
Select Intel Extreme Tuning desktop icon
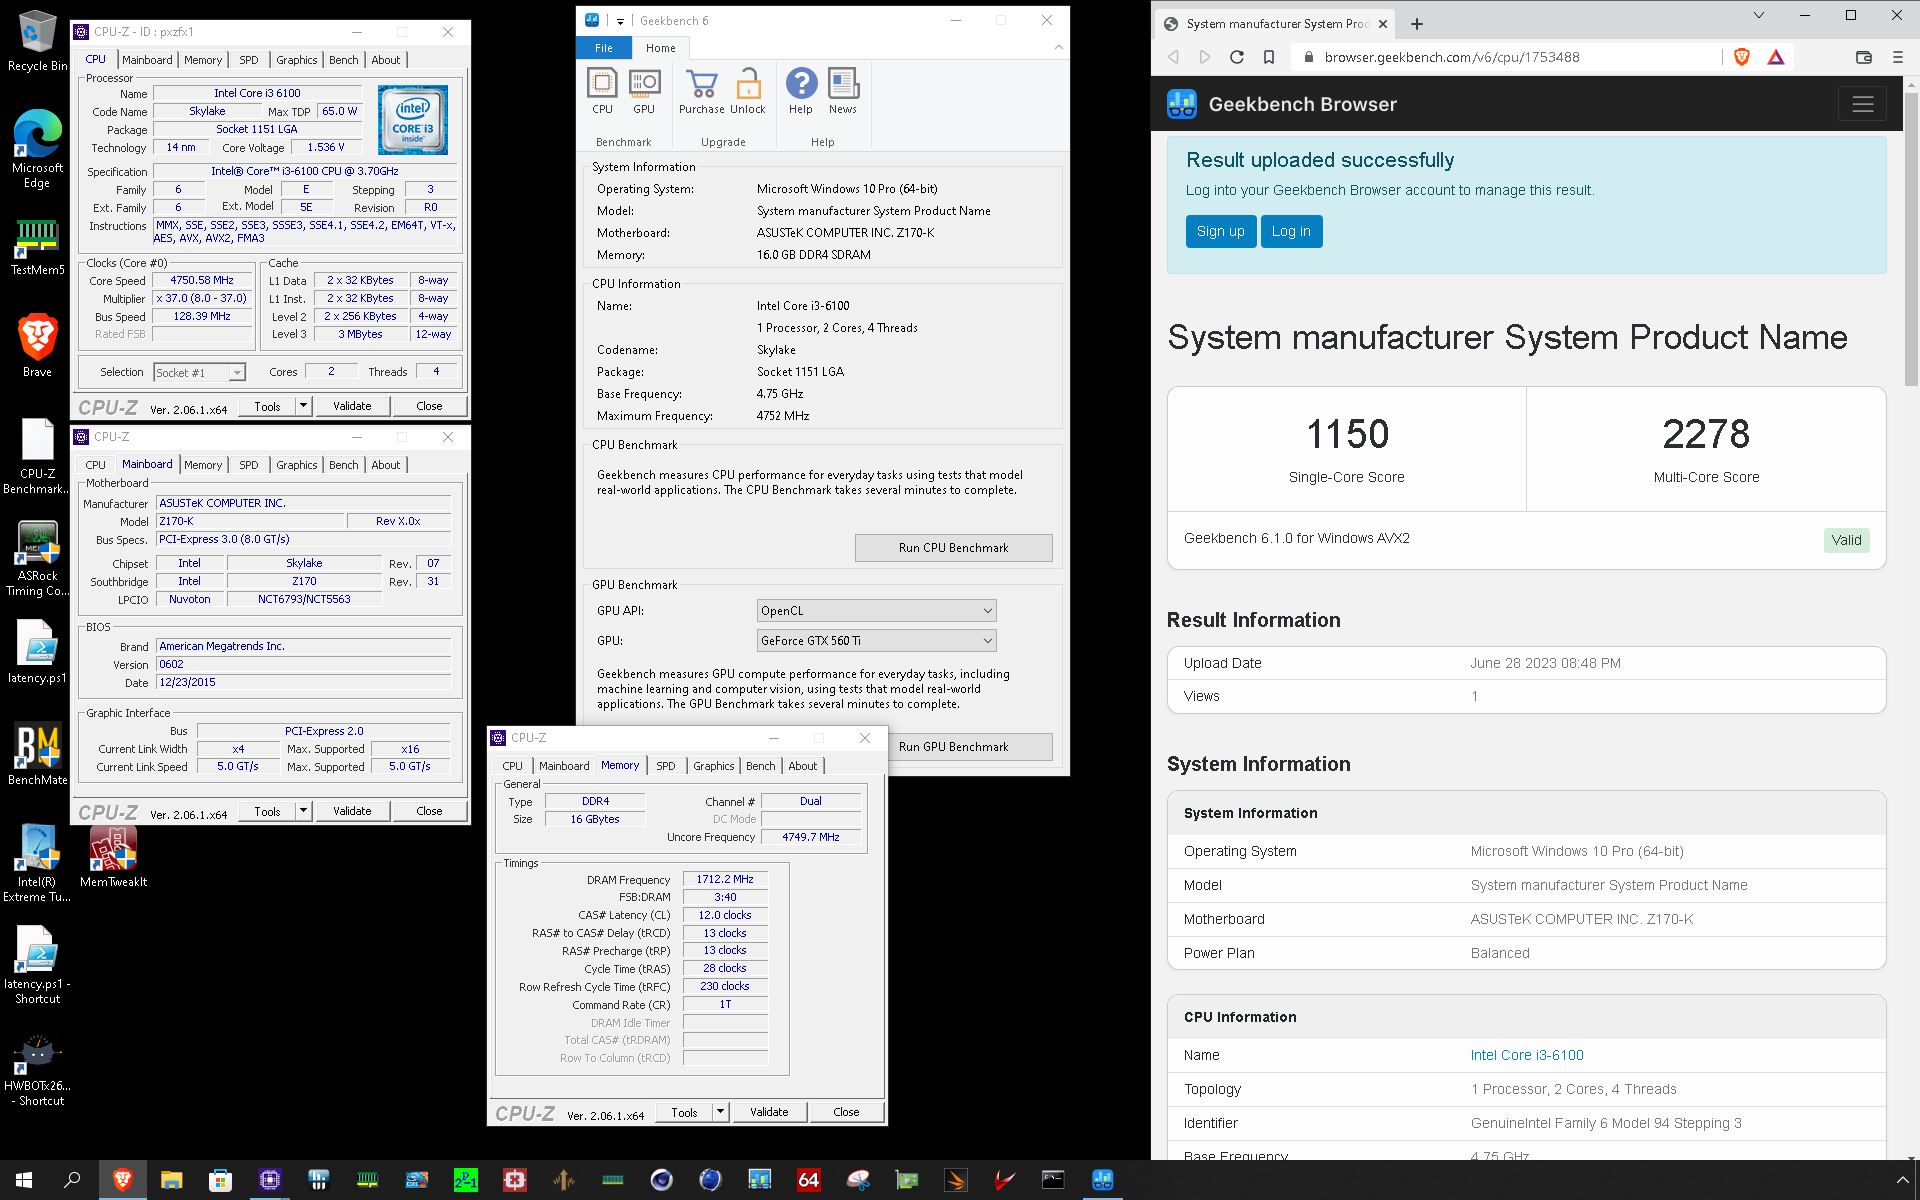37,864
